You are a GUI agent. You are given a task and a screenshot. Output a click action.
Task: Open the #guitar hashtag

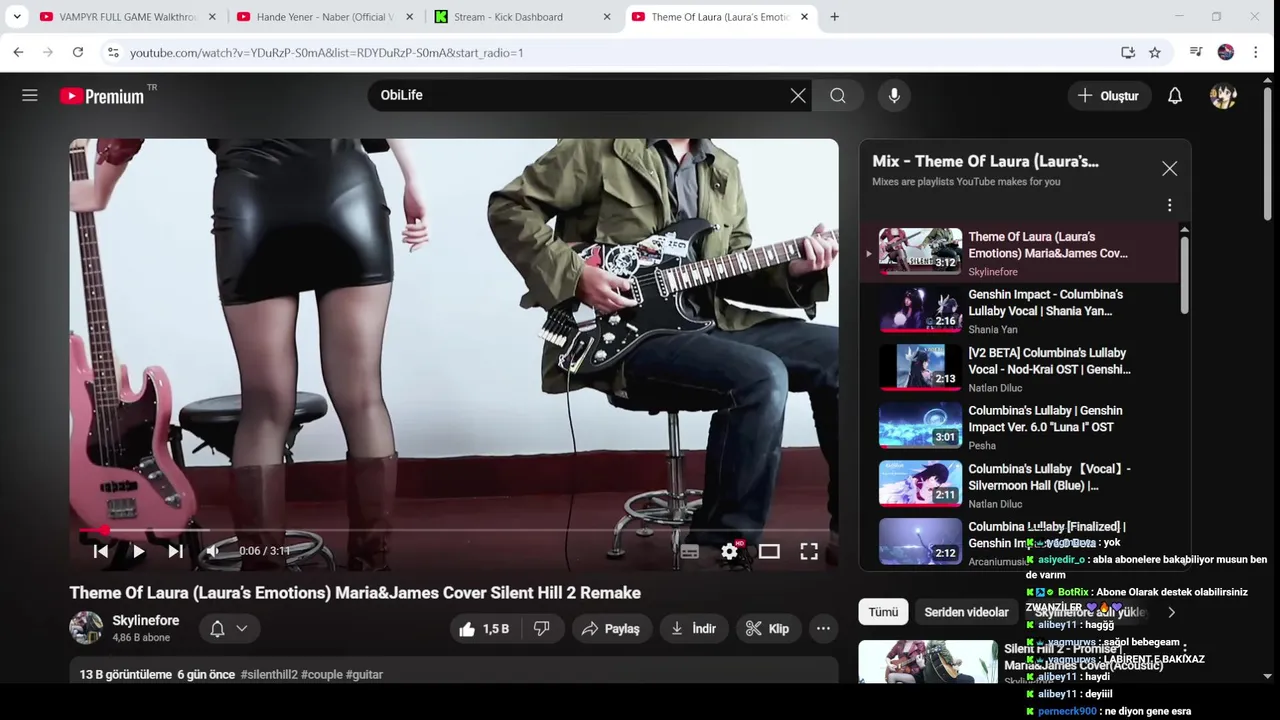pyautogui.click(x=364, y=675)
